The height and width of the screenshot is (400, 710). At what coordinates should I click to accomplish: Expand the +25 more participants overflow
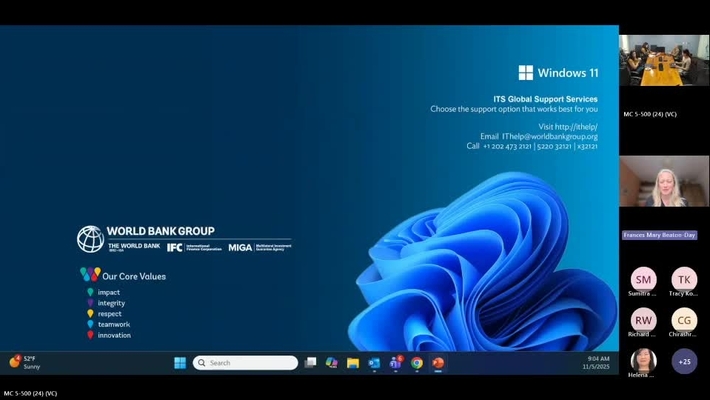tap(684, 361)
